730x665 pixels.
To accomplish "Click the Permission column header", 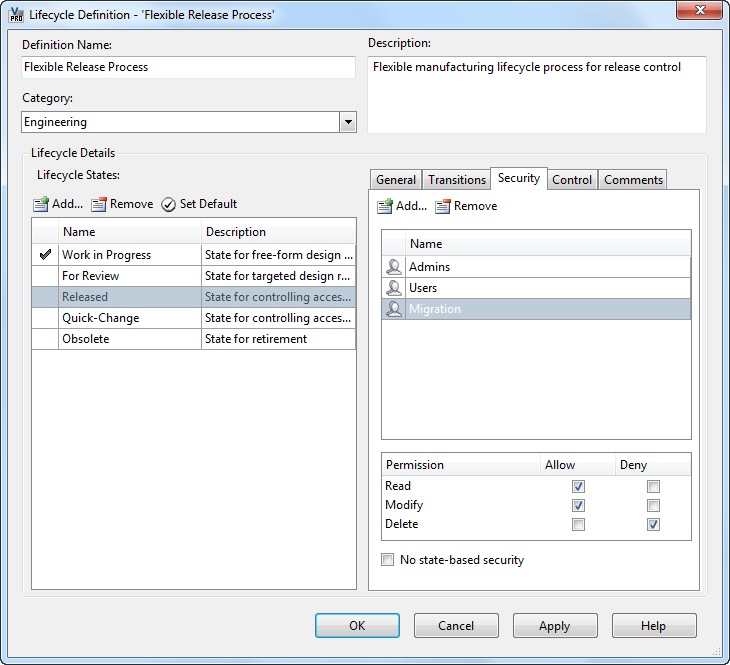I will pyautogui.click(x=461, y=465).
